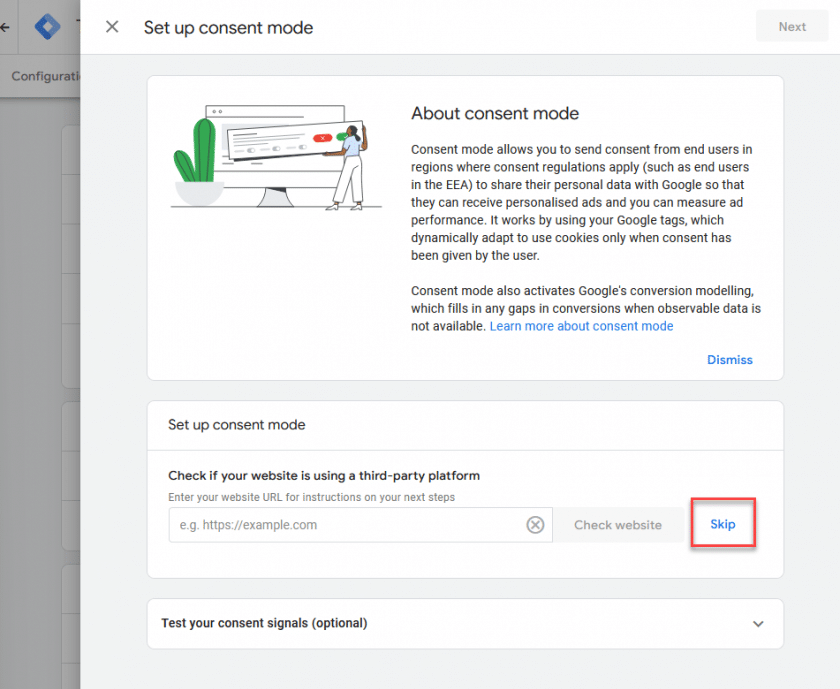
Task: Clear the URL field using the circled X icon
Action: pyautogui.click(x=535, y=525)
